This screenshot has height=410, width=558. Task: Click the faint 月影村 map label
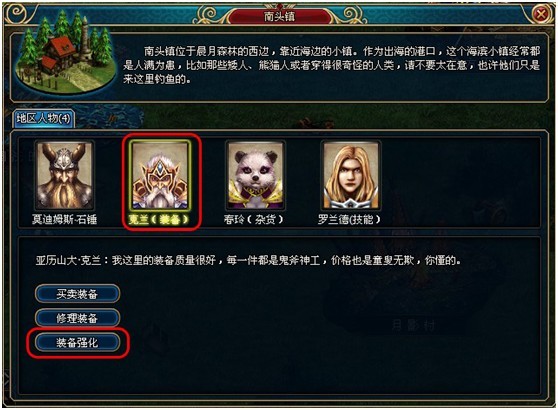(x=413, y=325)
